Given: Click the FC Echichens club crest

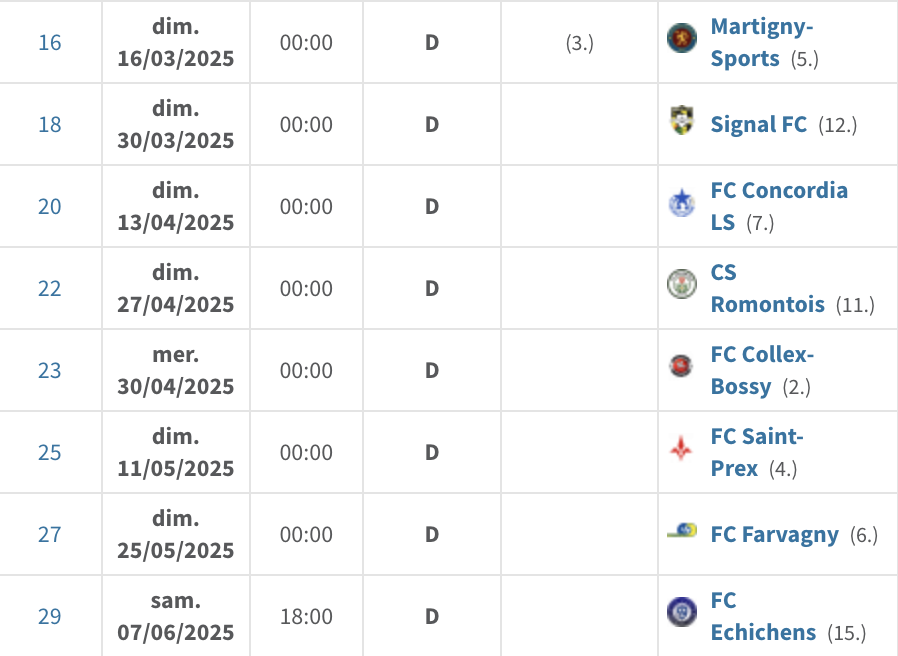Looking at the screenshot, I should click(x=682, y=611).
